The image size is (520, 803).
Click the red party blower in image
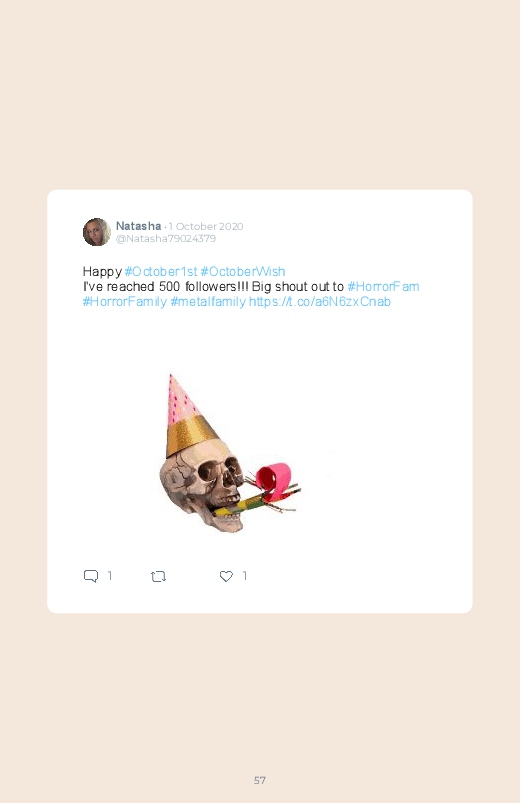tap(275, 477)
